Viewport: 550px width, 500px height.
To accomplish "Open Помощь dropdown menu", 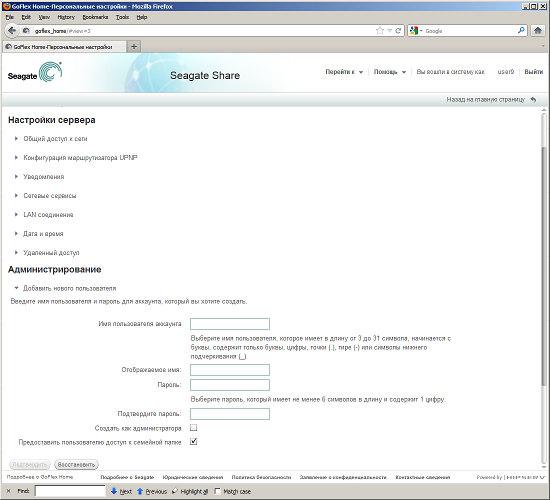I will coord(389,72).
